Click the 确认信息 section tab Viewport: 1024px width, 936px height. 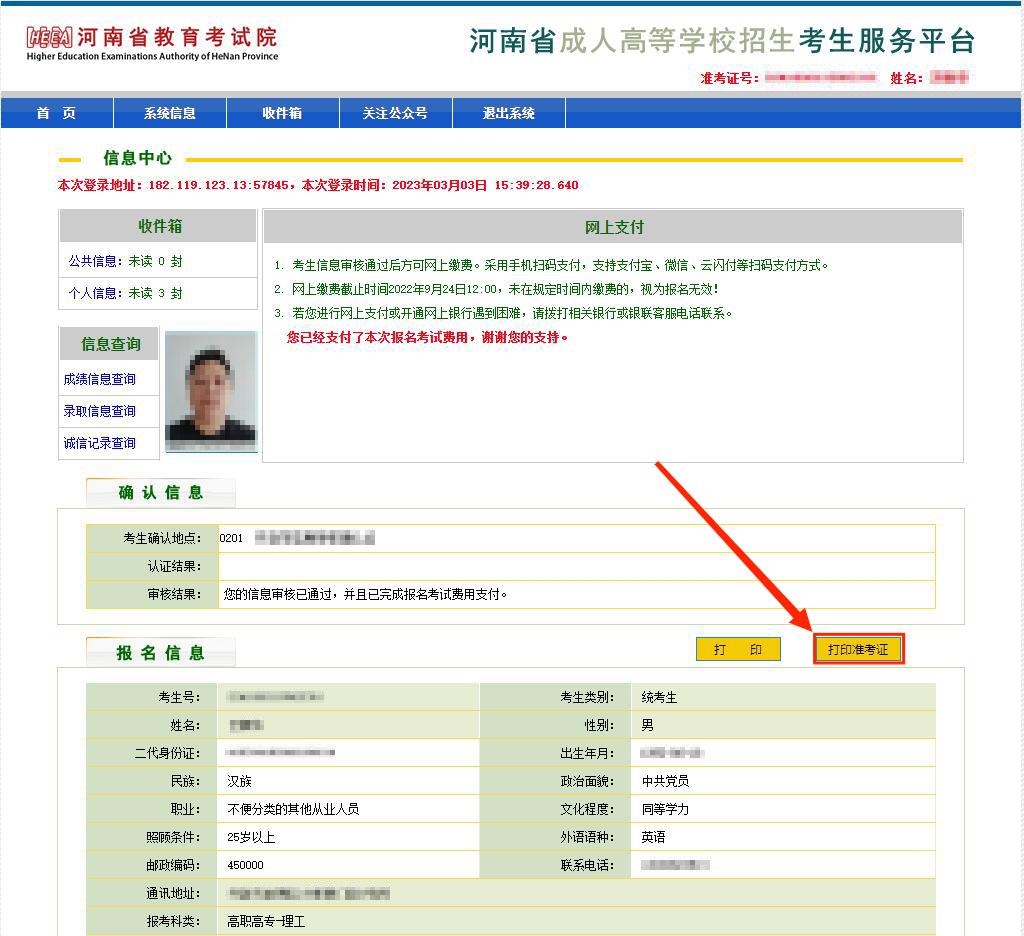161,492
